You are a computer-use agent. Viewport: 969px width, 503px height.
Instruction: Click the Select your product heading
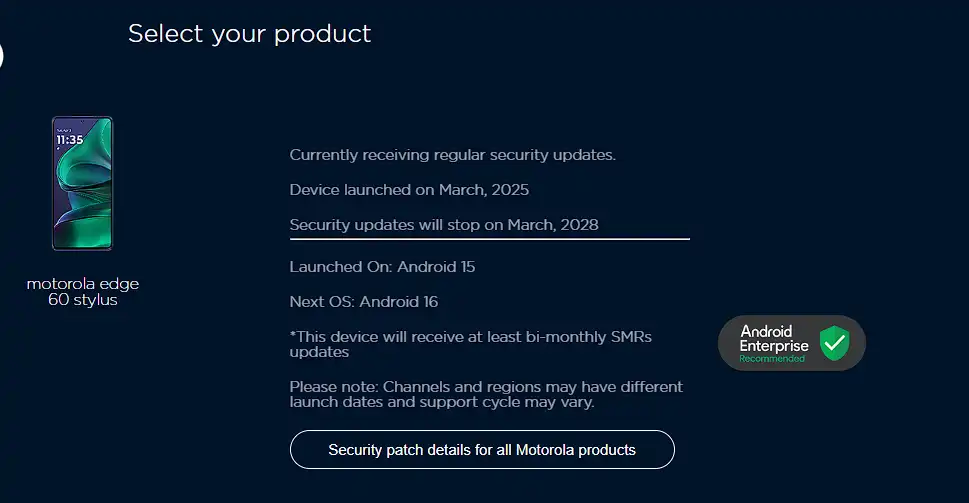249,33
